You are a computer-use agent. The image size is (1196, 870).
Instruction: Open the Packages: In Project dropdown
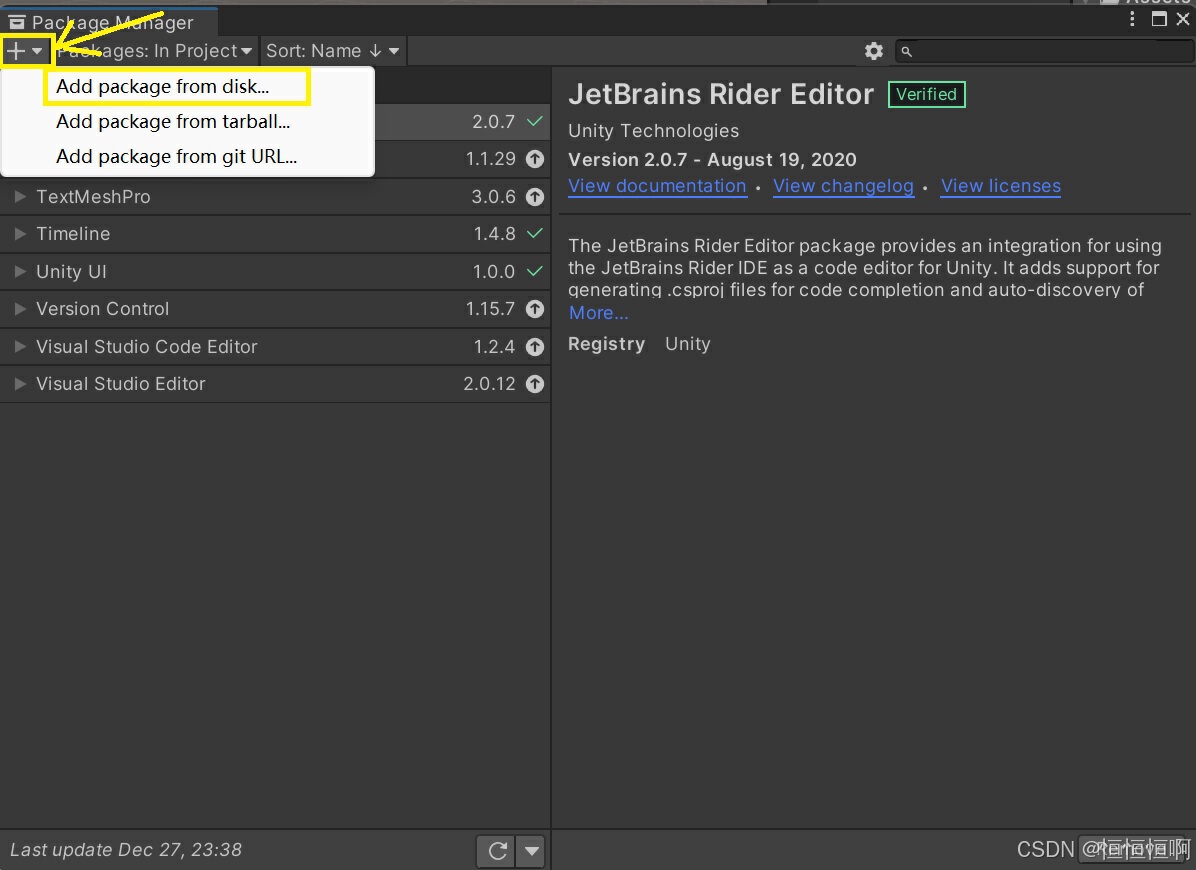click(x=154, y=51)
